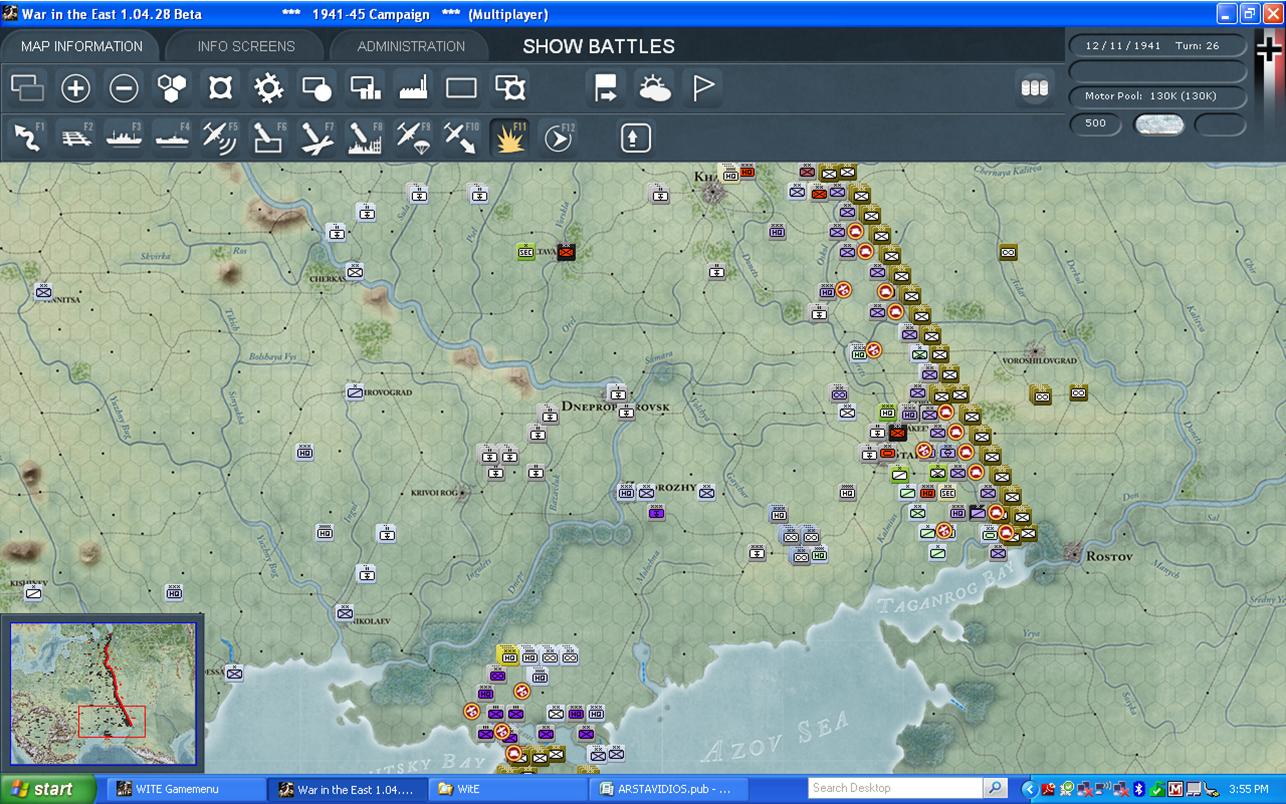Image resolution: width=1286 pixels, height=804 pixels.
Task: Select the F5 air recon mode icon
Action: tap(220, 138)
